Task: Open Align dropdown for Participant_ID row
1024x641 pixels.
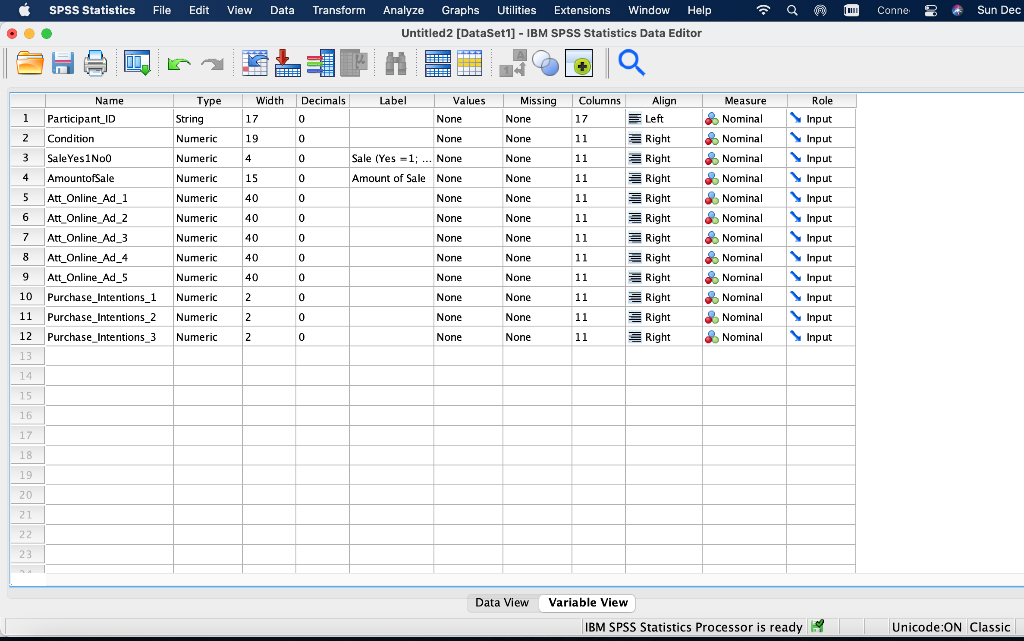Action: click(664, 119)
